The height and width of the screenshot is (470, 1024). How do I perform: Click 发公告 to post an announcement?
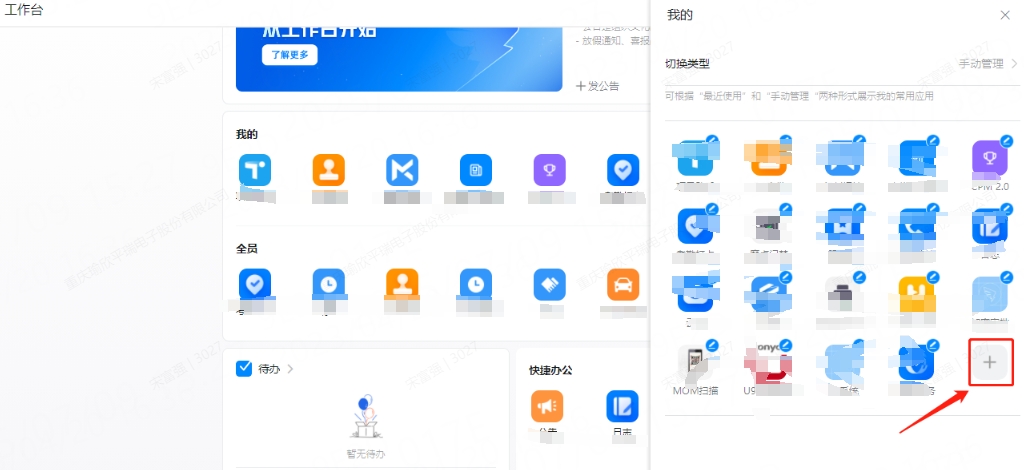click(597, 86)
